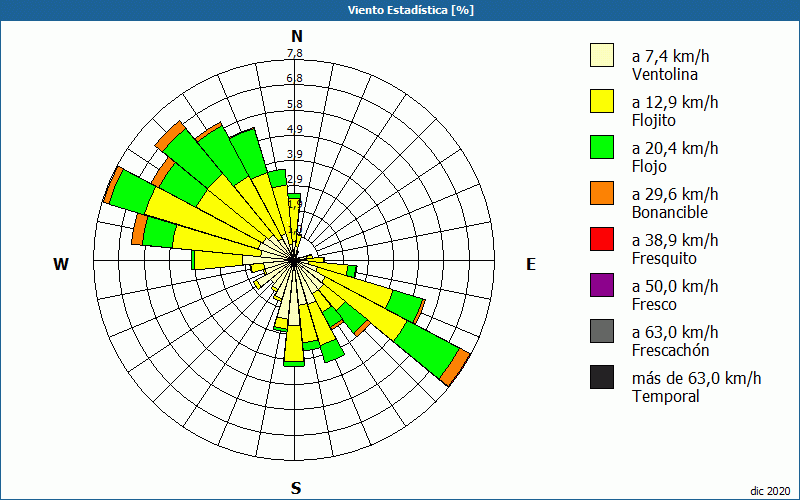The image size is (800, 500).
Task: Click the 'a 29,6 km/h' legend text
Action: 675,194
